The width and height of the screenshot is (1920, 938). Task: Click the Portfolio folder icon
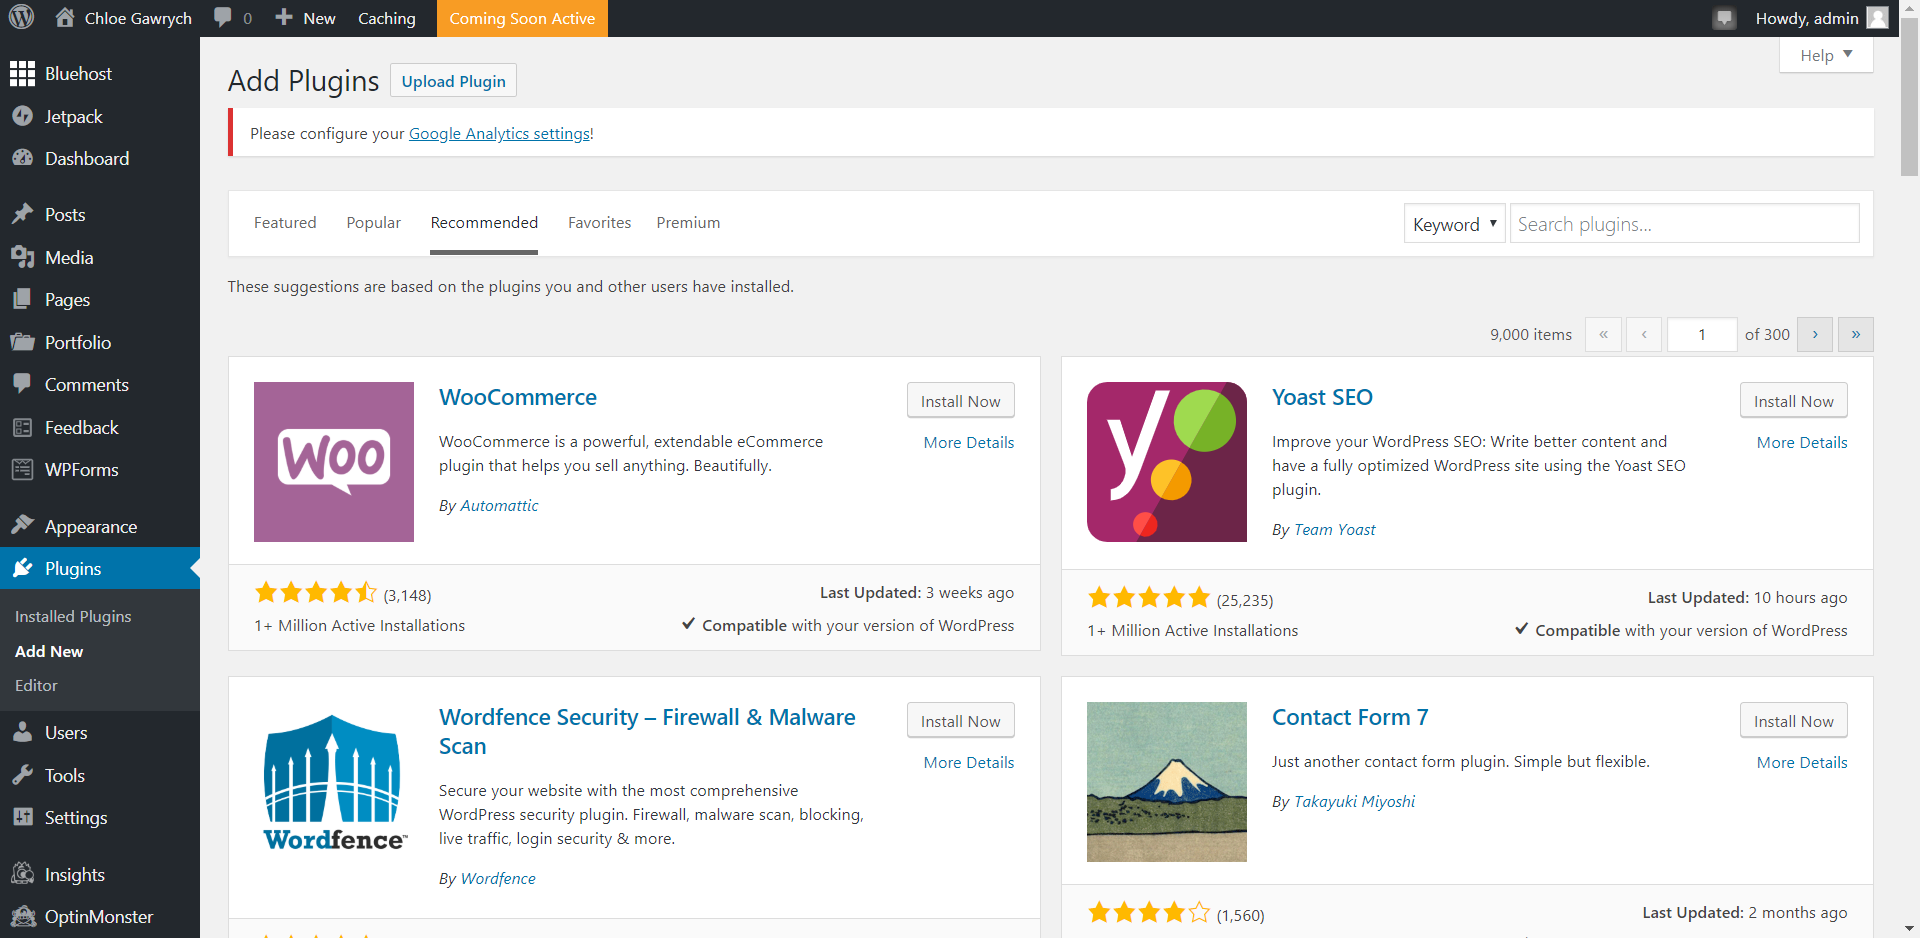coord(22,342)
